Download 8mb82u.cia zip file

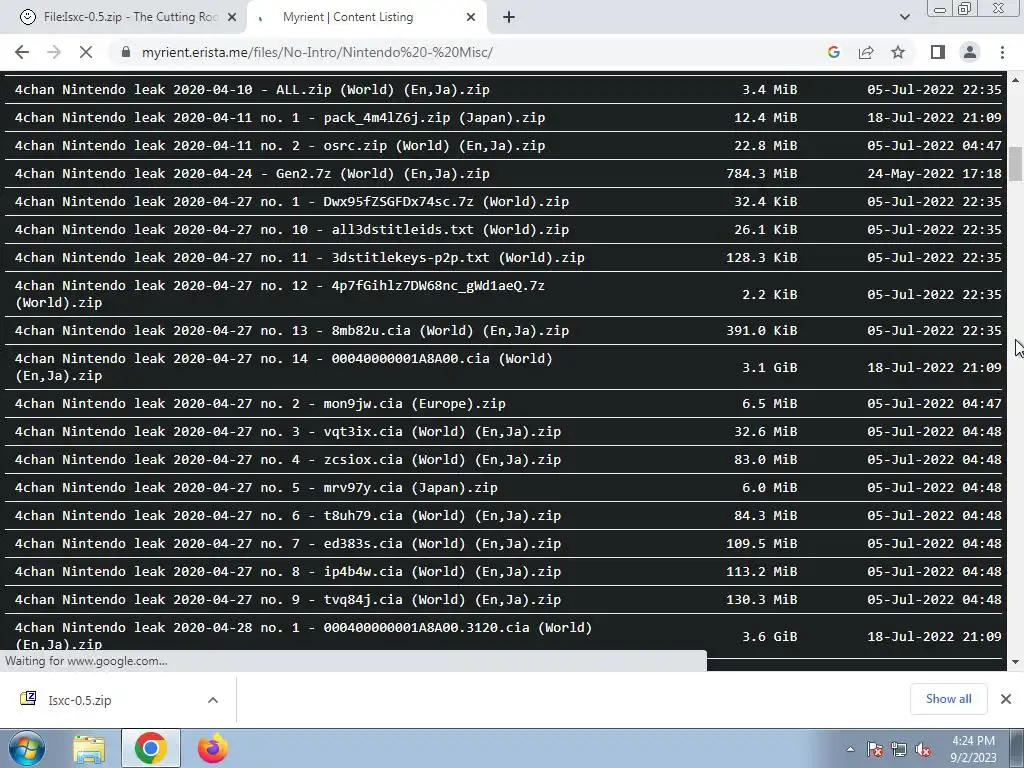pyautogui.click(x=292, y=330)
